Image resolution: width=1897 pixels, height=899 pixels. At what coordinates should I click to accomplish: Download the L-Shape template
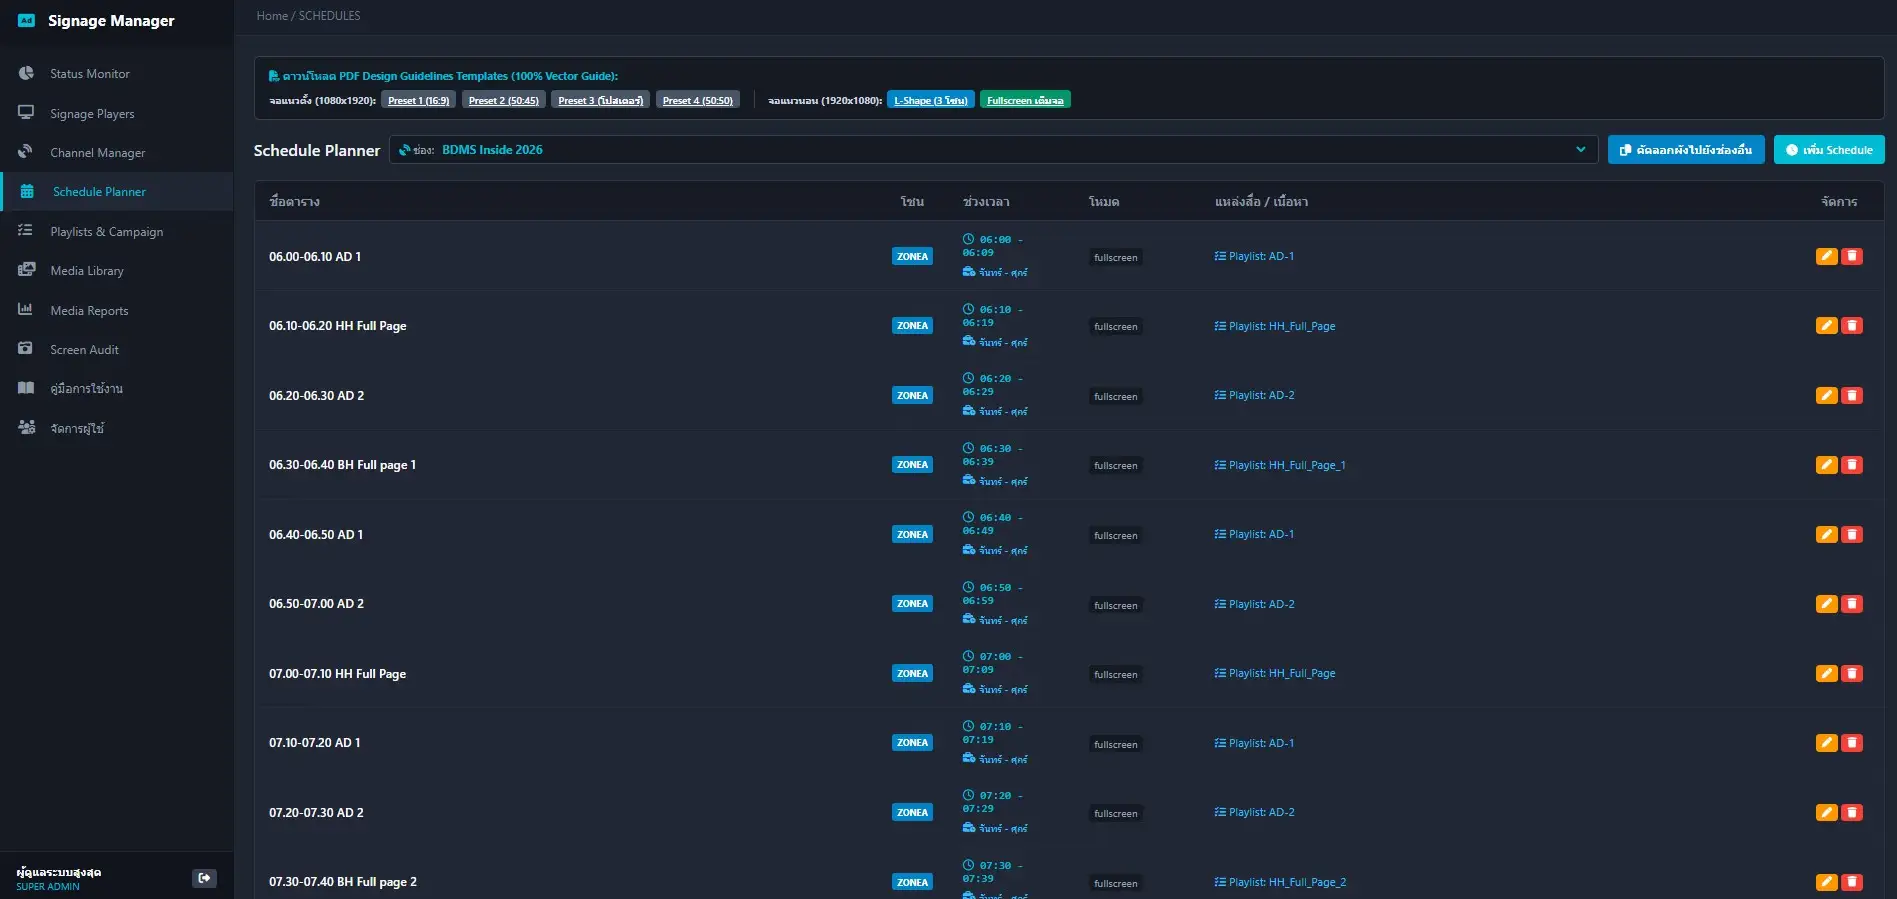tap(931, 100)
